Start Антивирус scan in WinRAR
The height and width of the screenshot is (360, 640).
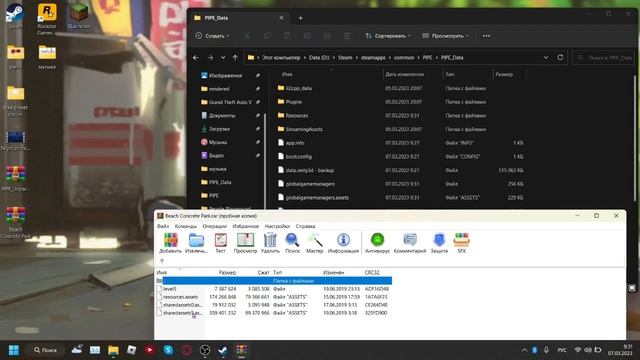point(377,243)
